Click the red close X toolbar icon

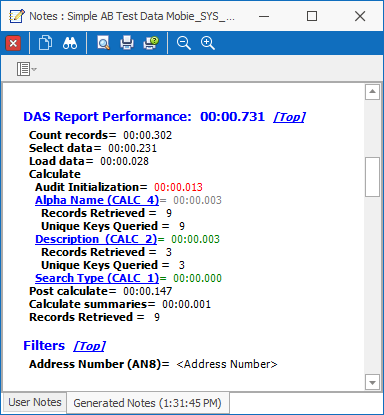coord(13,43)
